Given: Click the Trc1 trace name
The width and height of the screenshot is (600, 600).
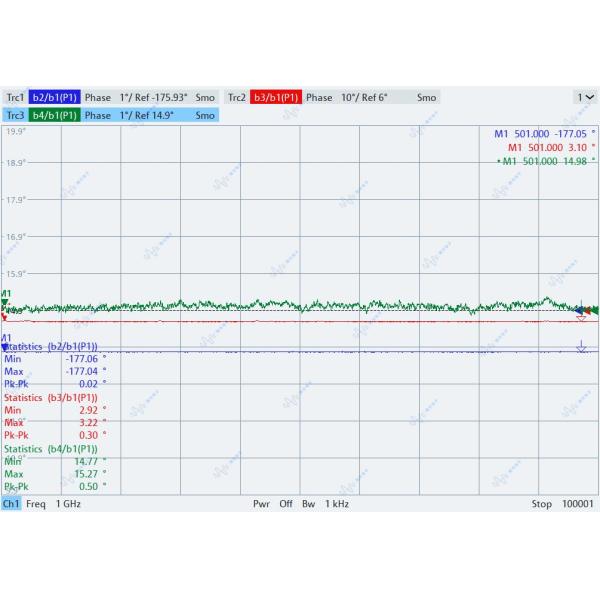Looking at the screenshot, I should (15, 98).
